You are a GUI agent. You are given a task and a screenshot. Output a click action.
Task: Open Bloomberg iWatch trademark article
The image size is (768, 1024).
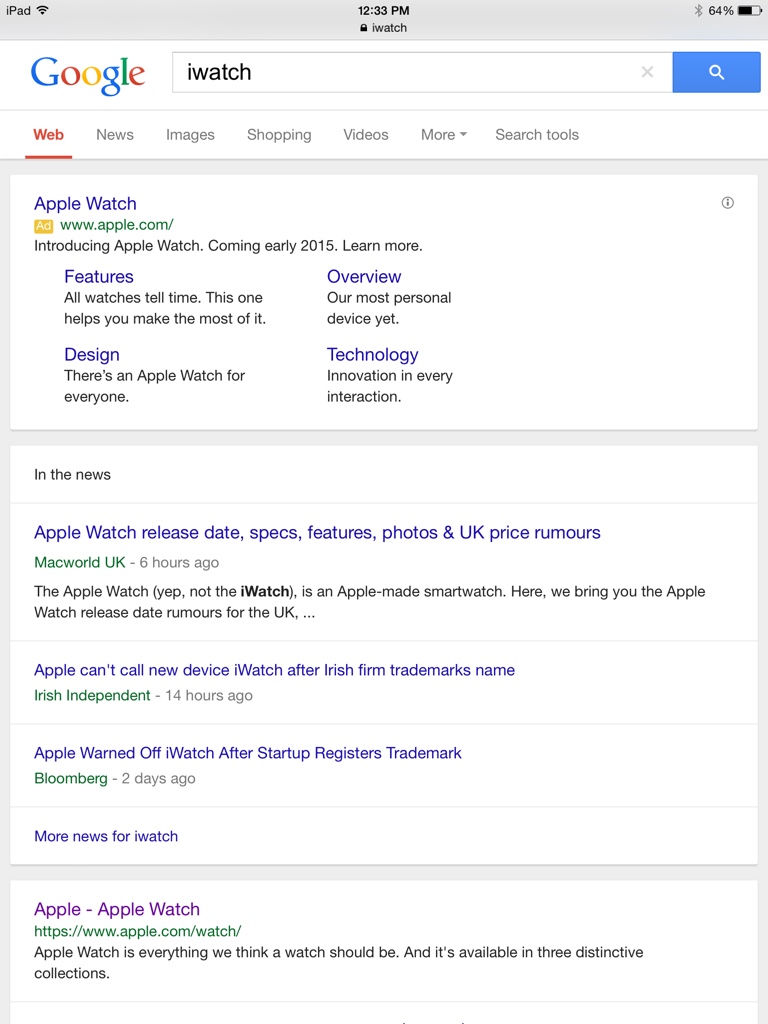248,753
